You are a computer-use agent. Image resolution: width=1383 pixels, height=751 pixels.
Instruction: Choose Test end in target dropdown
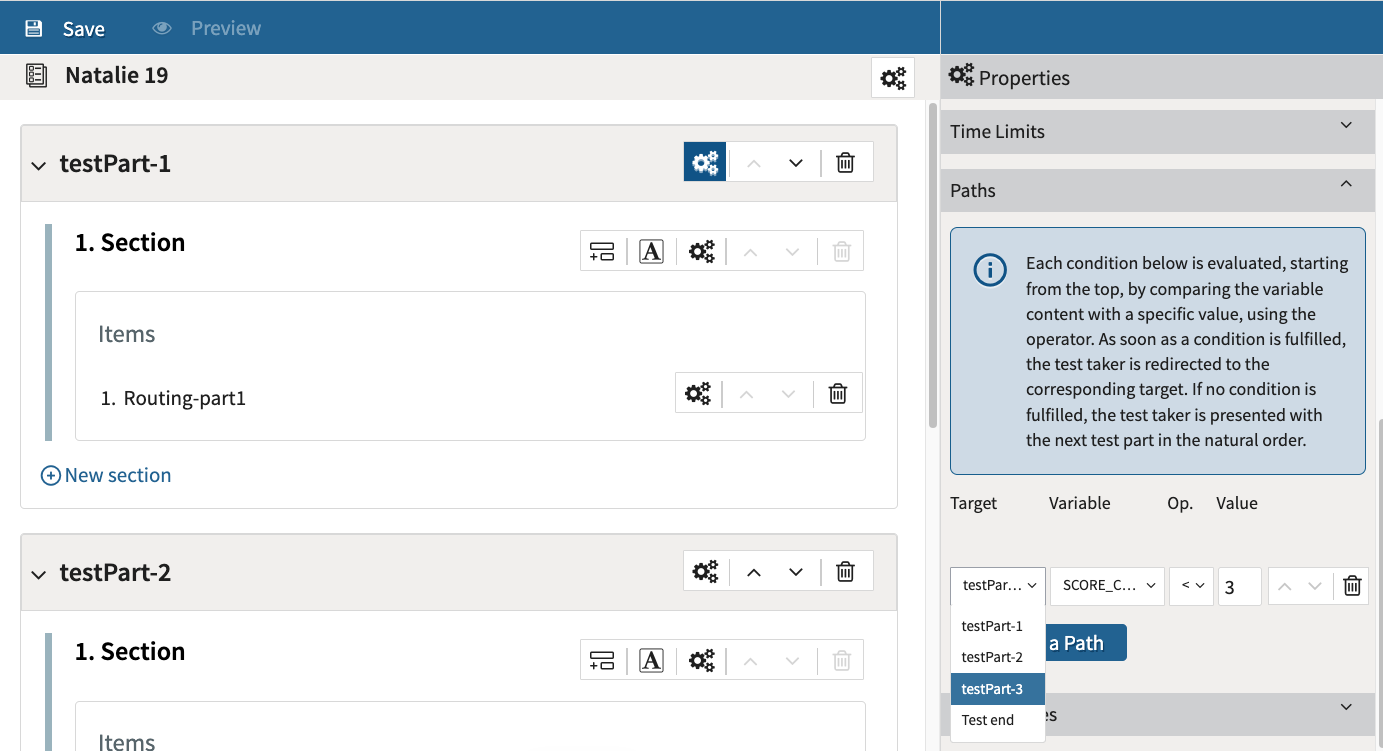(x=988, y=720)
